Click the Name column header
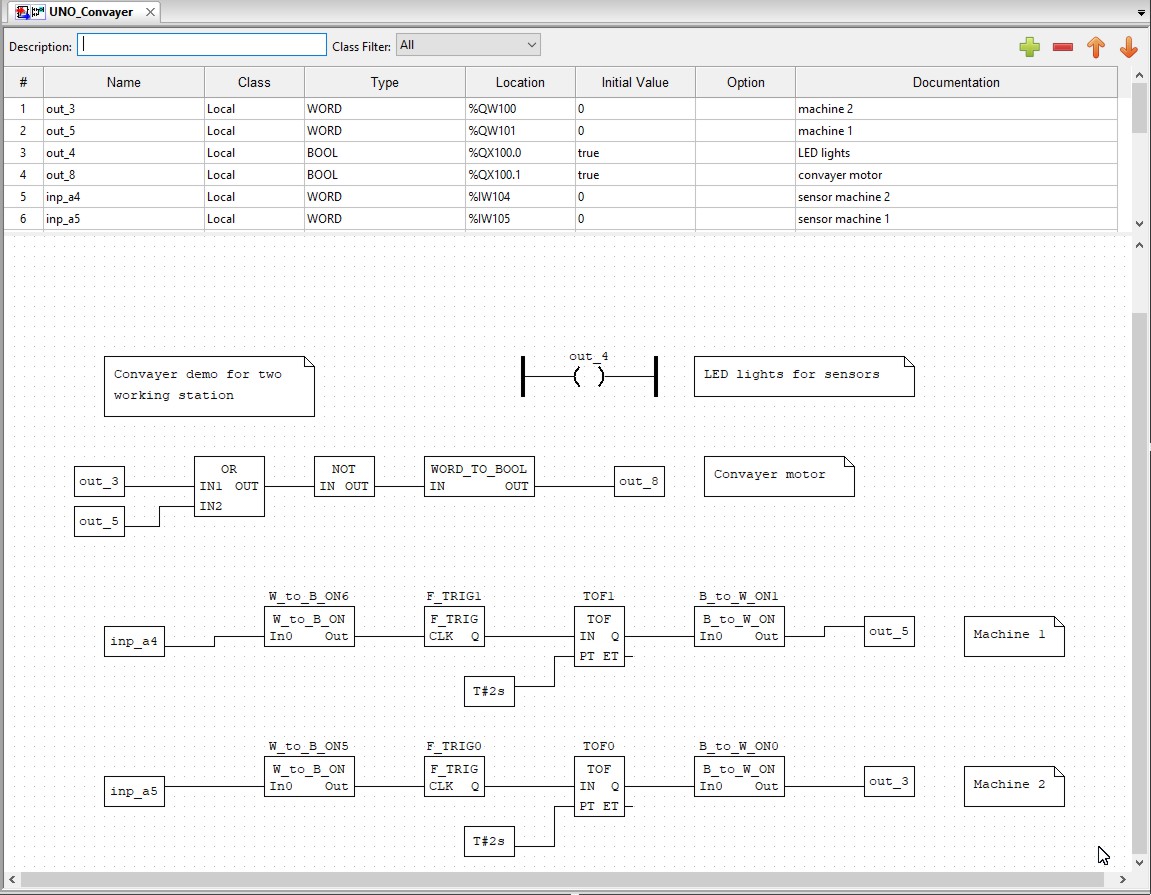Image resolution: width=1151 pixels, height=895 pixels. (x=123, y=82)
